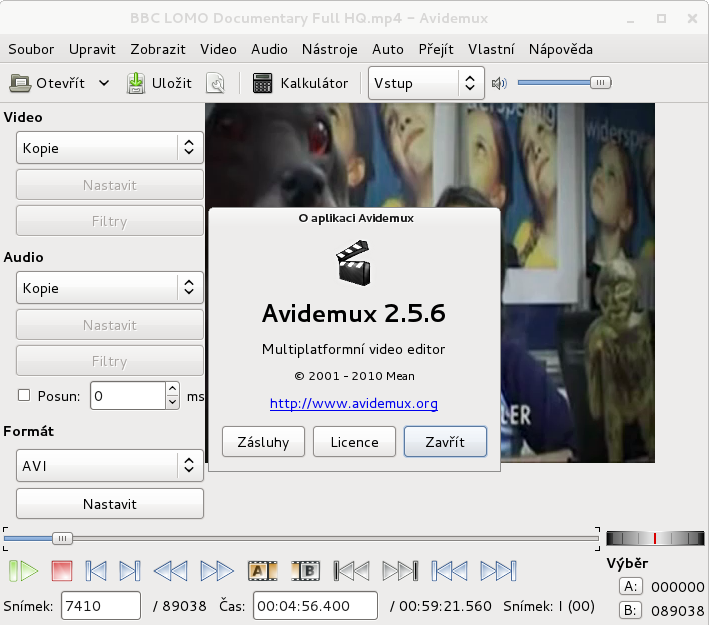709x625 pixels.
Task: Click the Čas time input field
Action: 315,605
